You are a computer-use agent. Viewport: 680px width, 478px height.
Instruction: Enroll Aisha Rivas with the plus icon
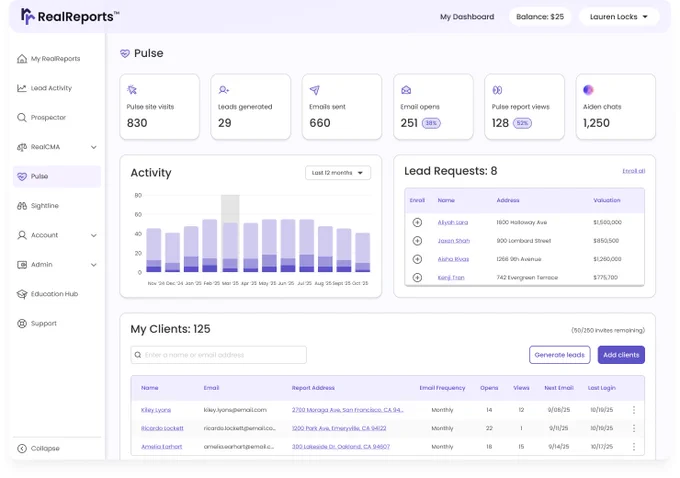[417, 259]
